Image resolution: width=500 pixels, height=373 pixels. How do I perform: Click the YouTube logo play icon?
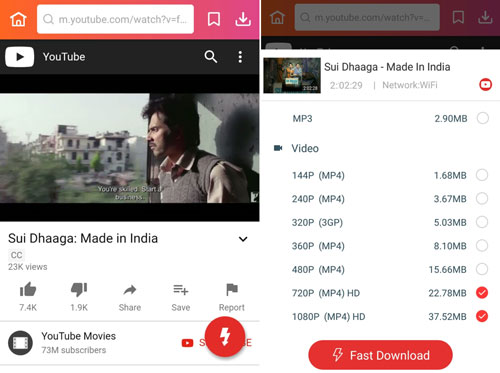pos(19,57)
